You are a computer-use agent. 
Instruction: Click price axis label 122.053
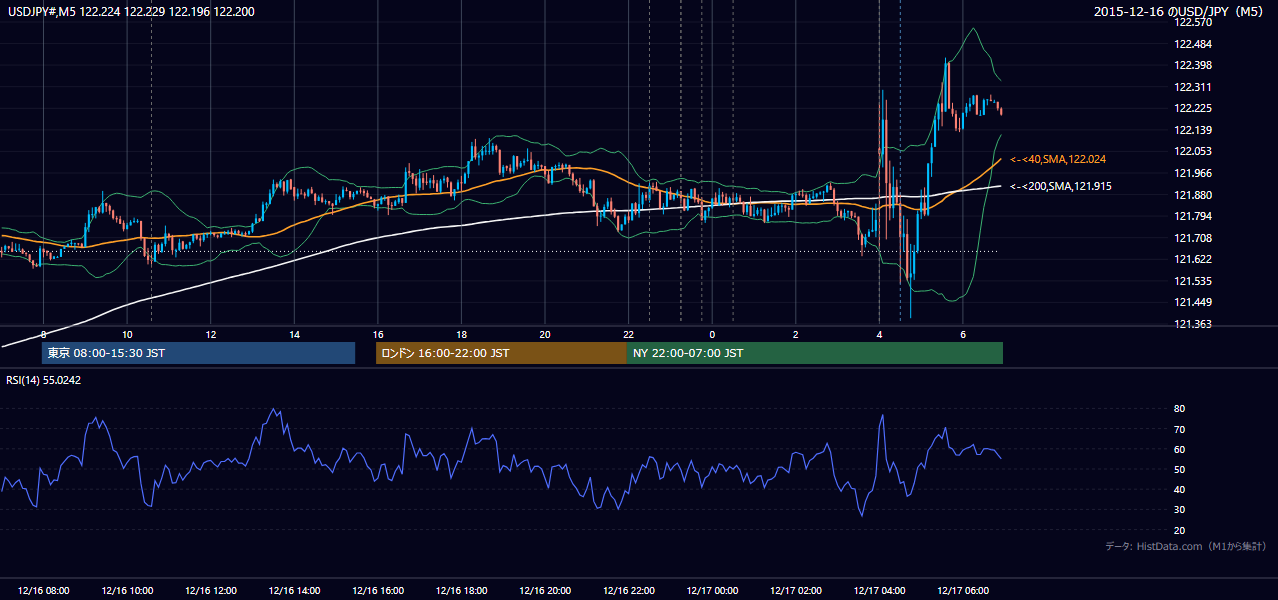pos(1192,151)
